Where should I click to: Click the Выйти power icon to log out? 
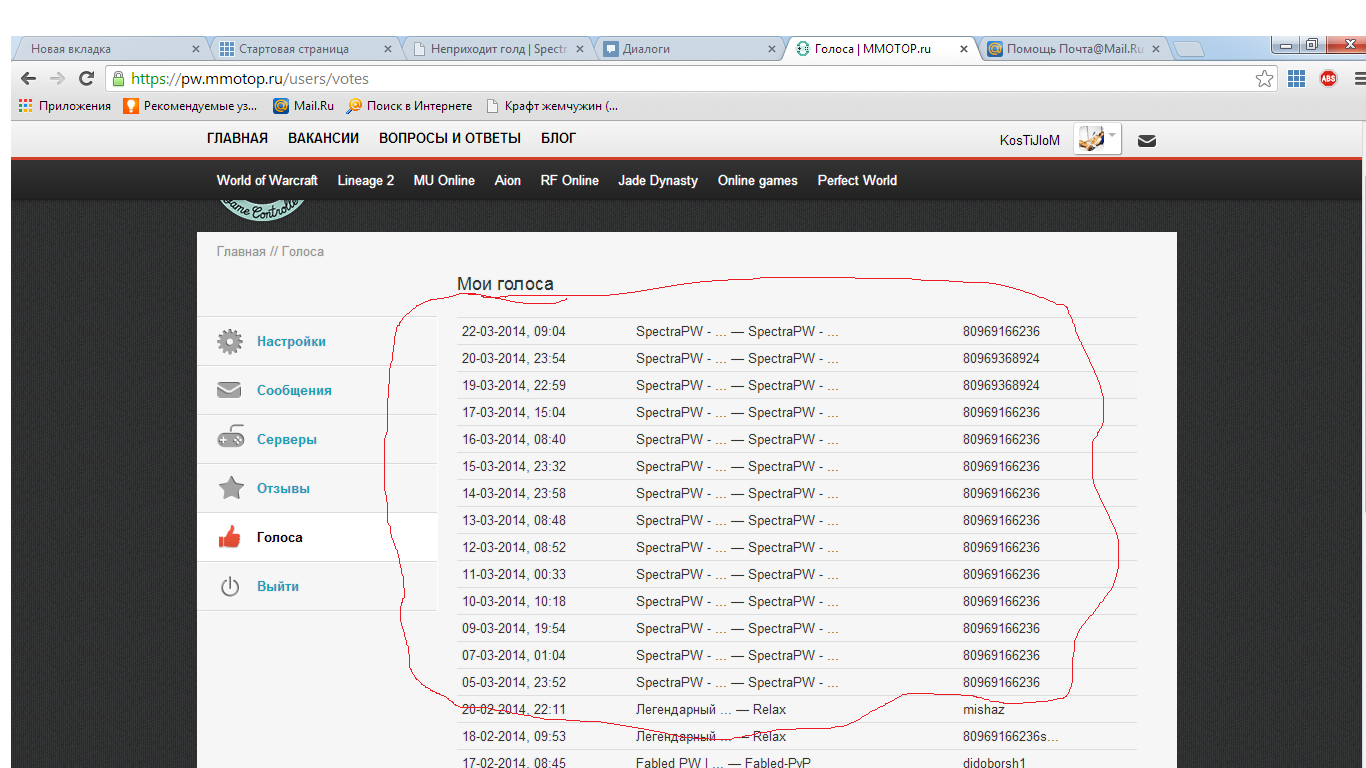pos(230,586)
